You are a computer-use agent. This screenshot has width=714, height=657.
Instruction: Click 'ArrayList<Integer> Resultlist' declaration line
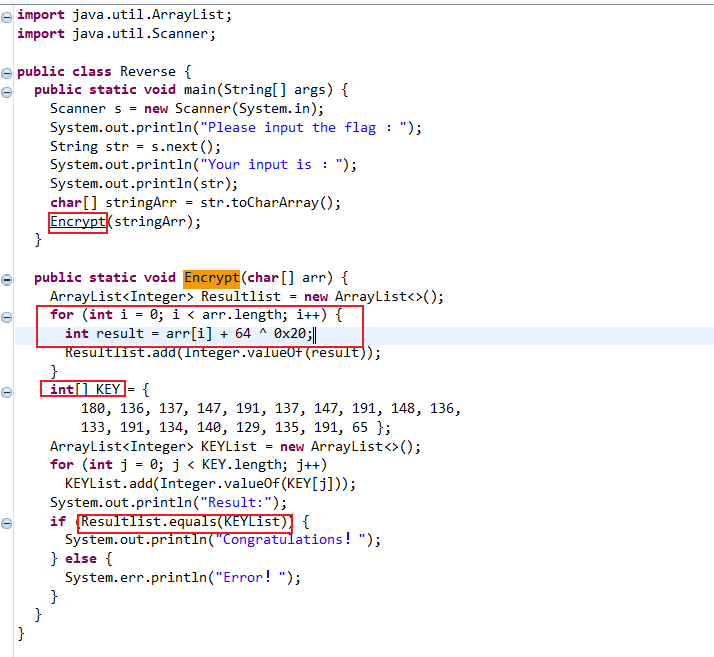pyautogui.click(x=246, y=296)
